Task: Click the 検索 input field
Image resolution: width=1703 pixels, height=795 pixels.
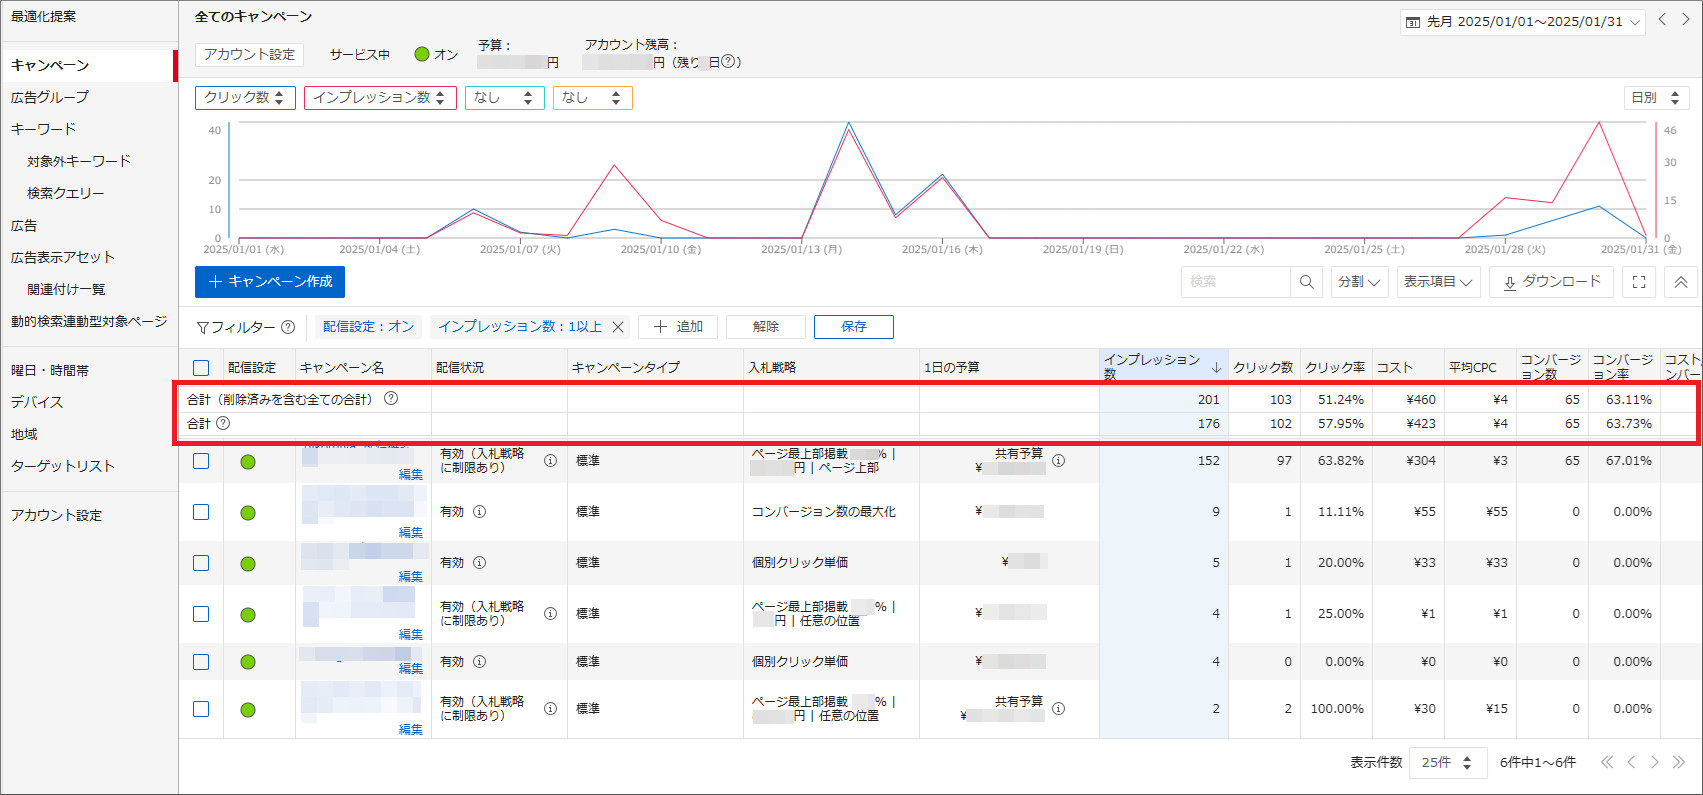Action: [x=1236, y=282]
